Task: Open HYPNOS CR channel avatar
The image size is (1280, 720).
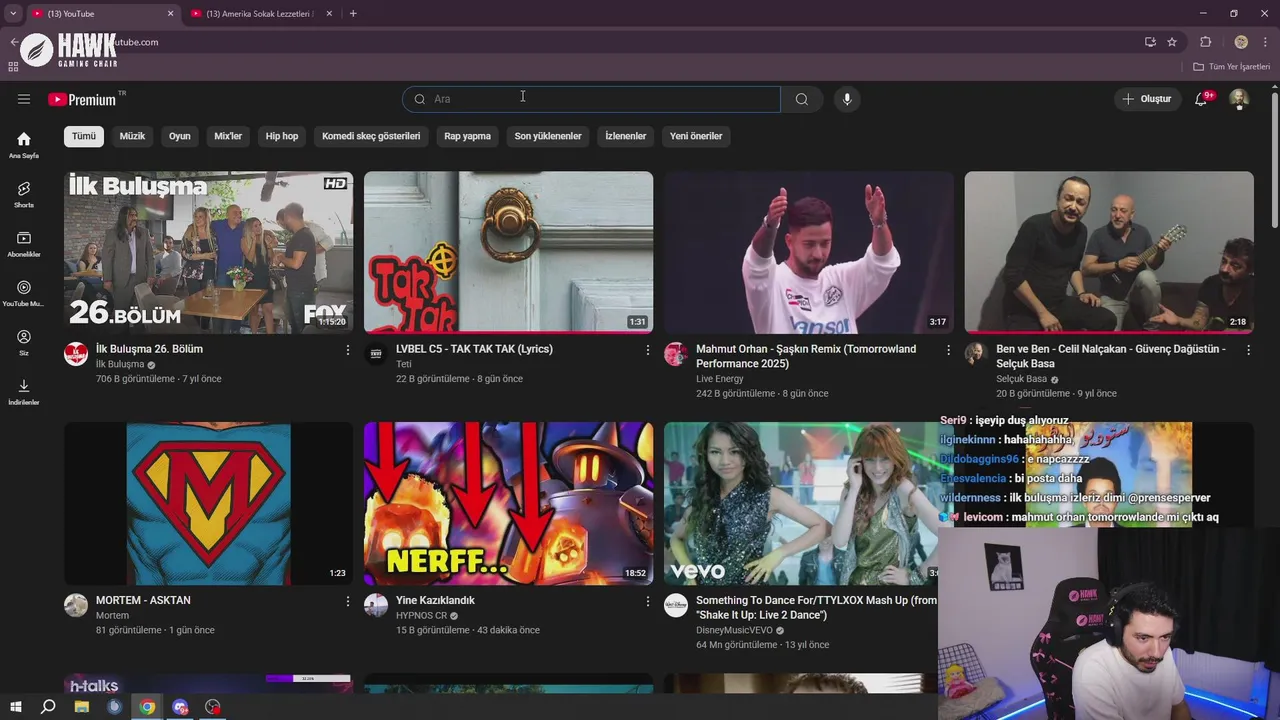Action: tap(376, 605)
